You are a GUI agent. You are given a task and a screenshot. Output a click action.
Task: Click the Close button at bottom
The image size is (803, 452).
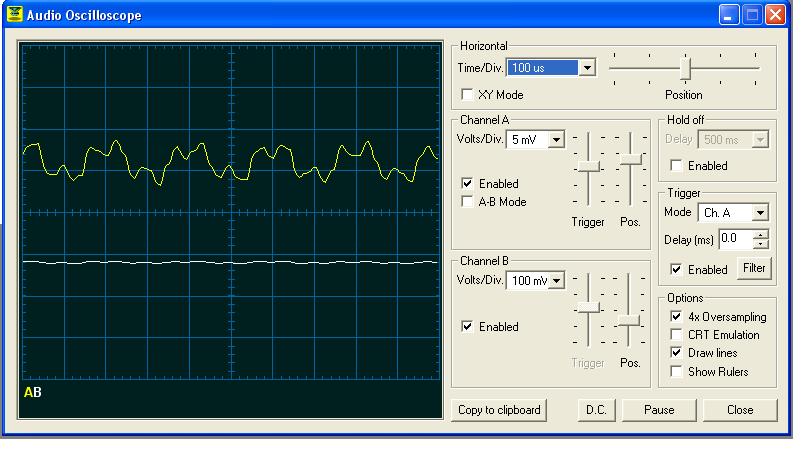coord(740,410)
